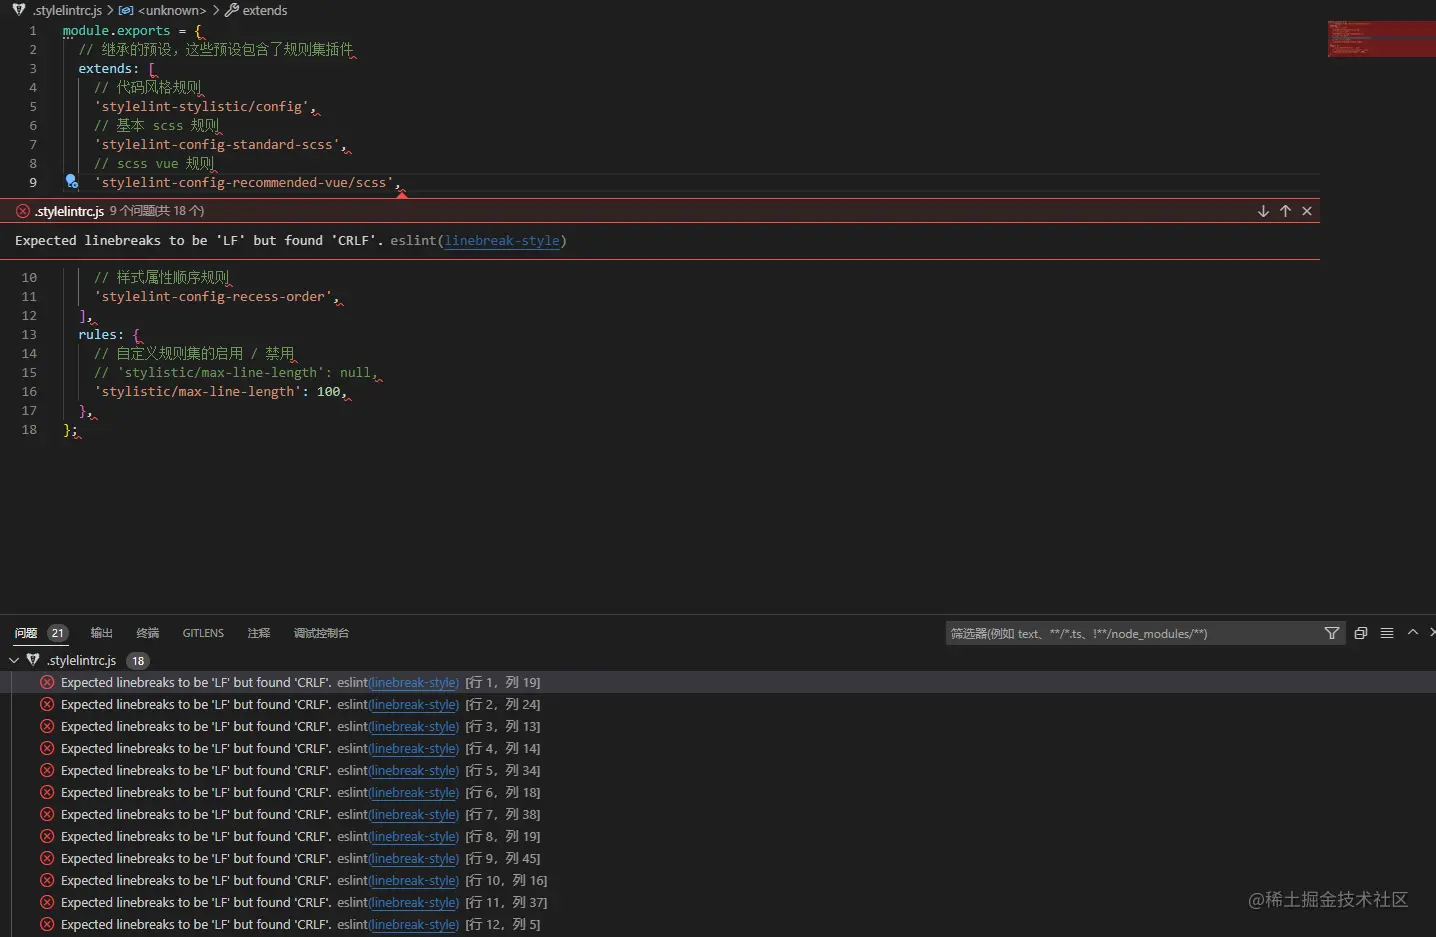Click the 21 badge on 问题 tab
Viewport: 1436px width, 937px height.
coord(58,633)
